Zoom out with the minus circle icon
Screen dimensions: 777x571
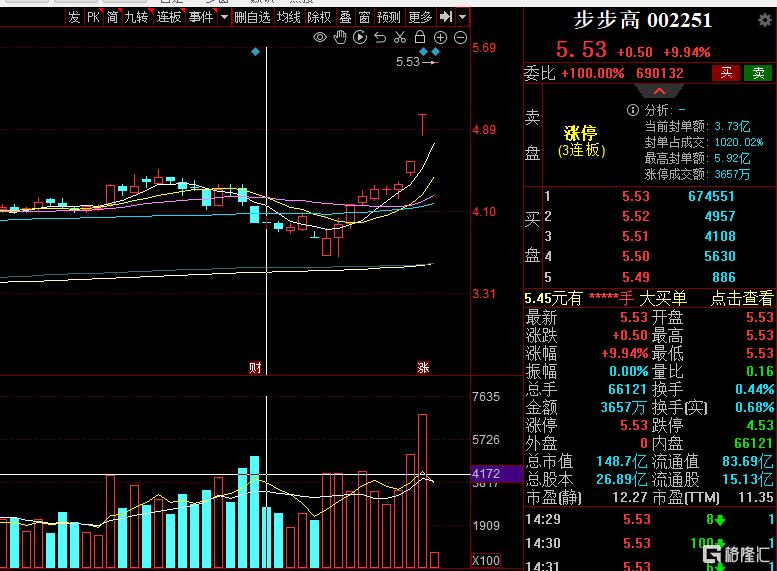460,37
